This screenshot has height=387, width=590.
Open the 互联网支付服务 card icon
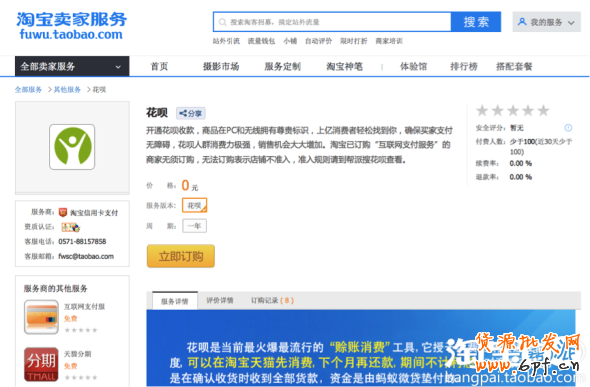[x=41, y=317]
